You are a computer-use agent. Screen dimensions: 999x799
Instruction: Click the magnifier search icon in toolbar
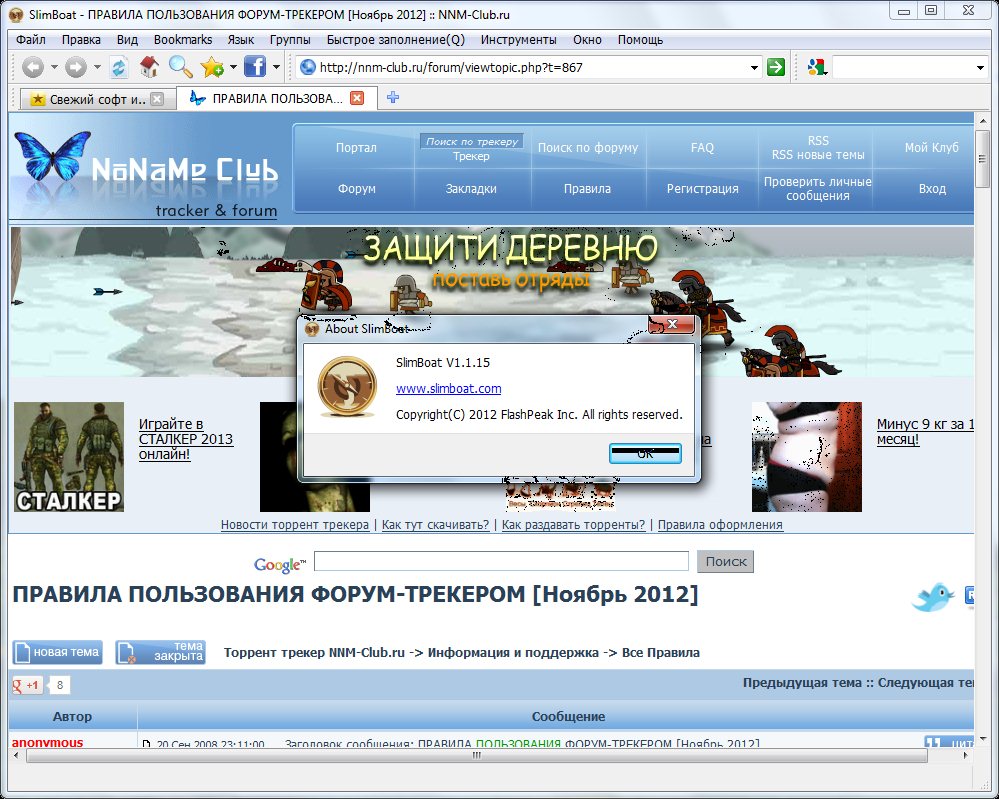coord(180,67)
